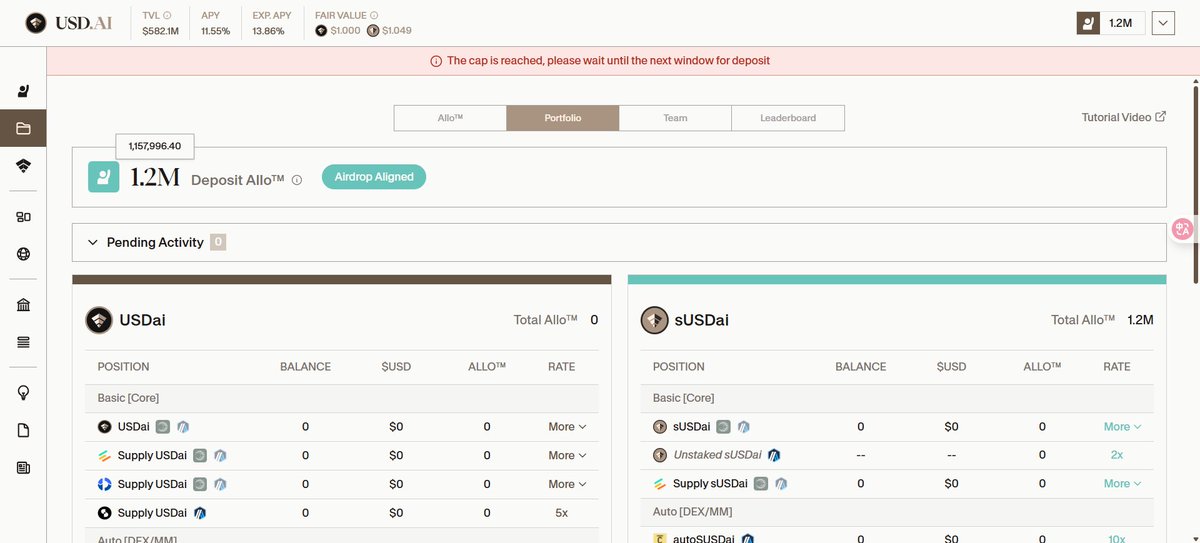Click the Arbitrum icon beside Unstaked sUSDai
The image size is (1200, 543).
pyautogui.click(x=774, y=455)
